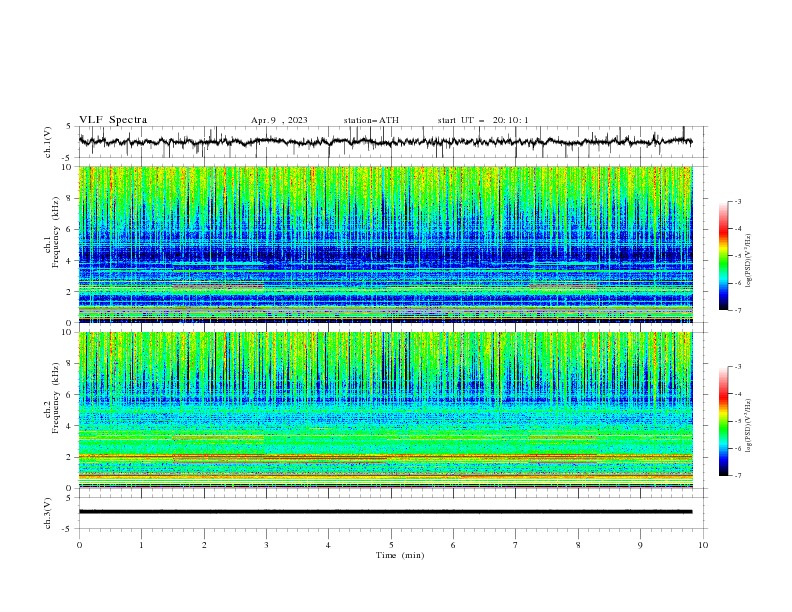Click the ch.3 flat waveform trace
Viewport: 792px width, 612px height.
385,512
